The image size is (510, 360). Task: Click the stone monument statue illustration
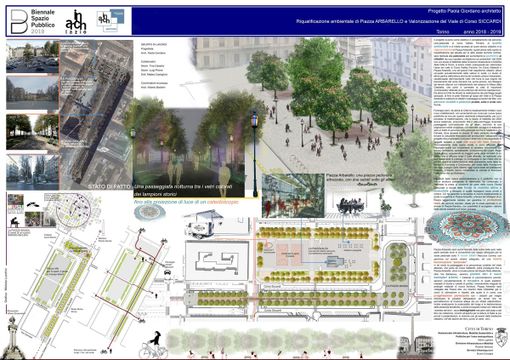pyautogui.click(x=12, y=338)
